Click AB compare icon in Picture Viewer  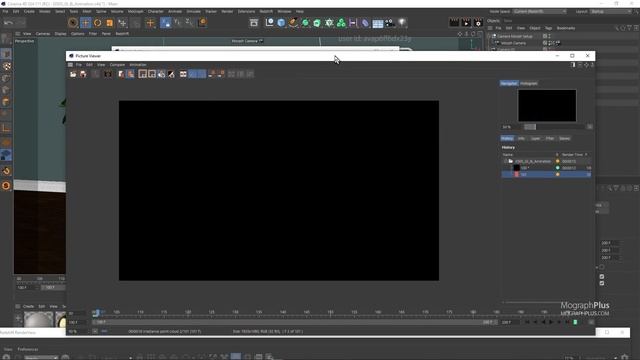click(x=183, y=74)
